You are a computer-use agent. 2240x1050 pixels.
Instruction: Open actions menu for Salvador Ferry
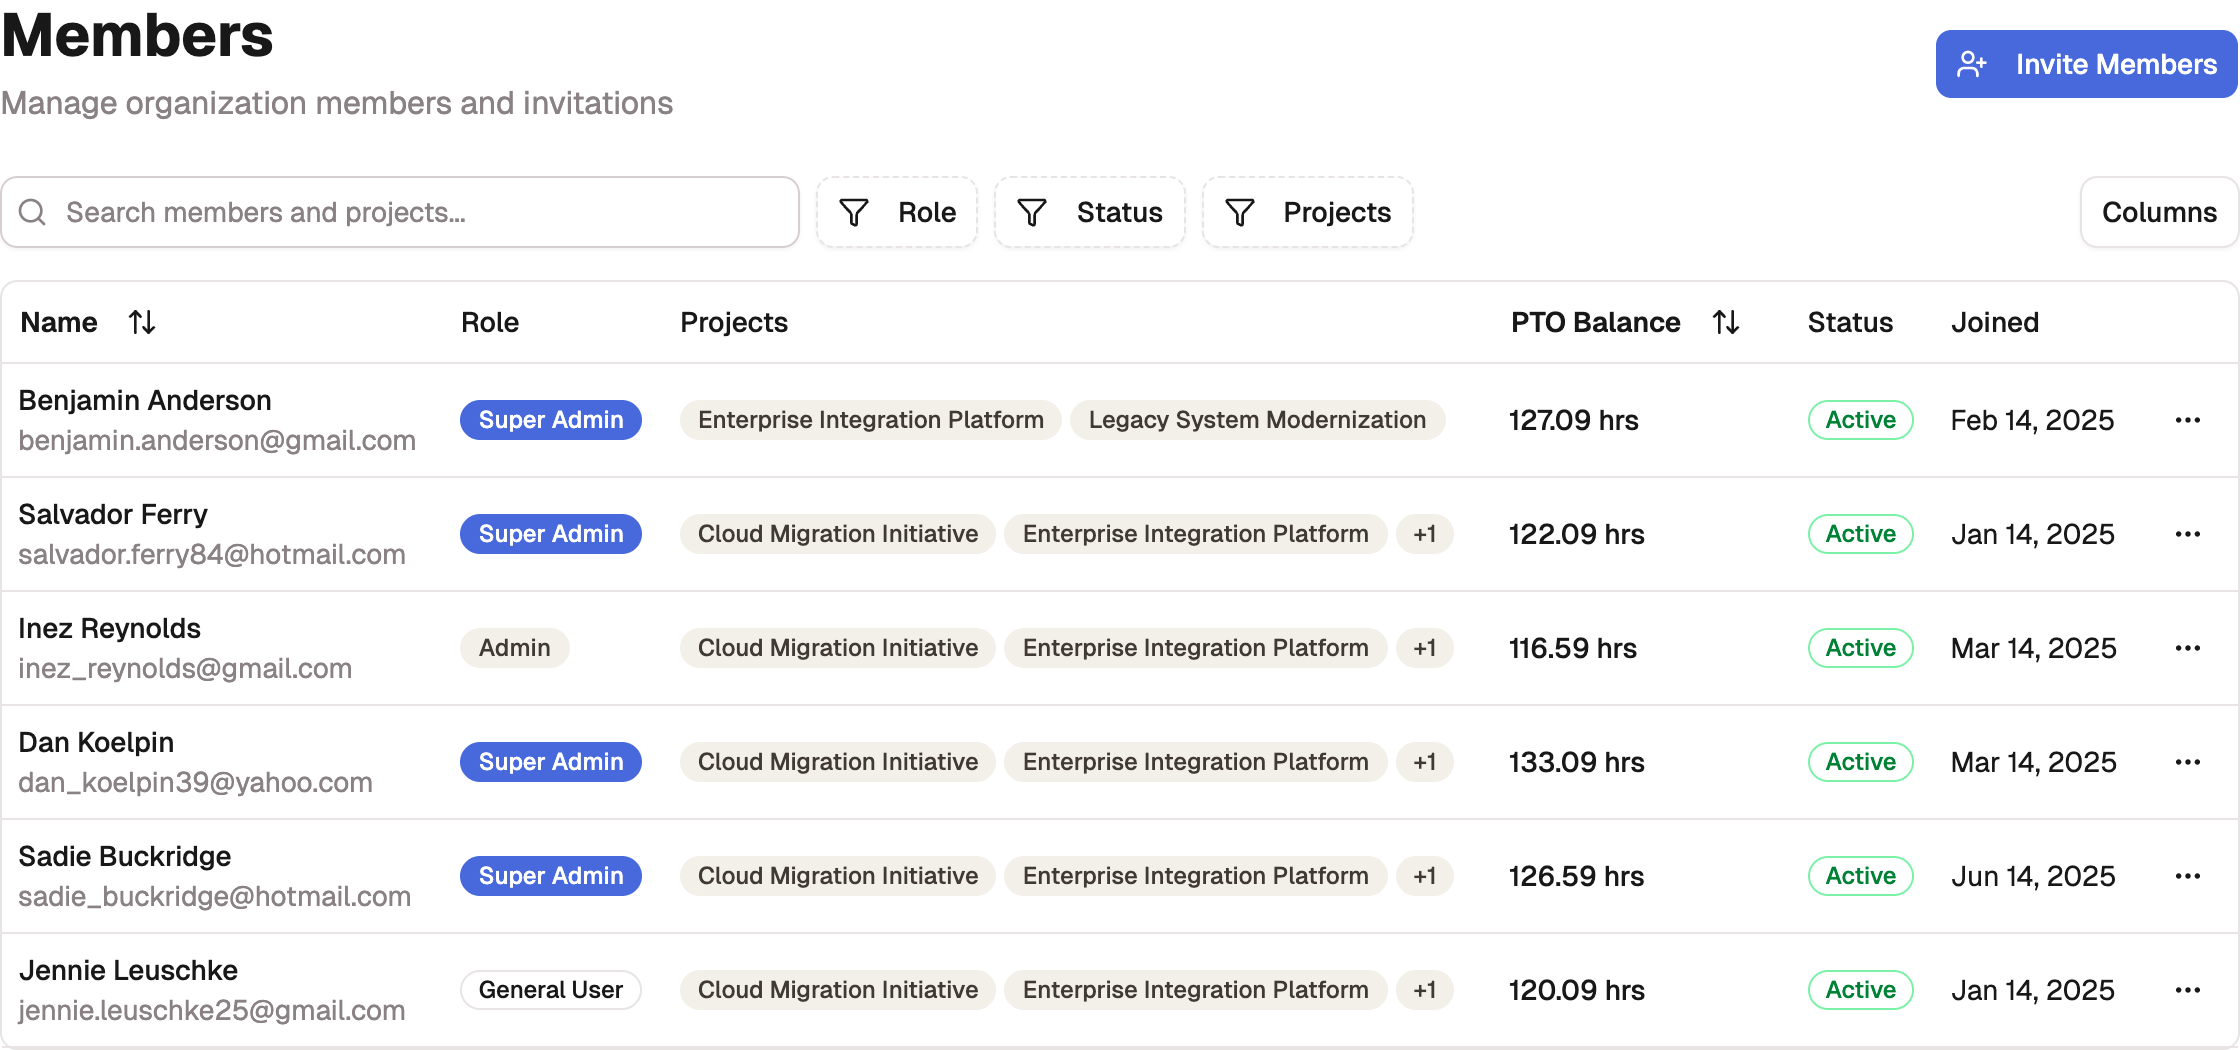tap(2188, 534)
